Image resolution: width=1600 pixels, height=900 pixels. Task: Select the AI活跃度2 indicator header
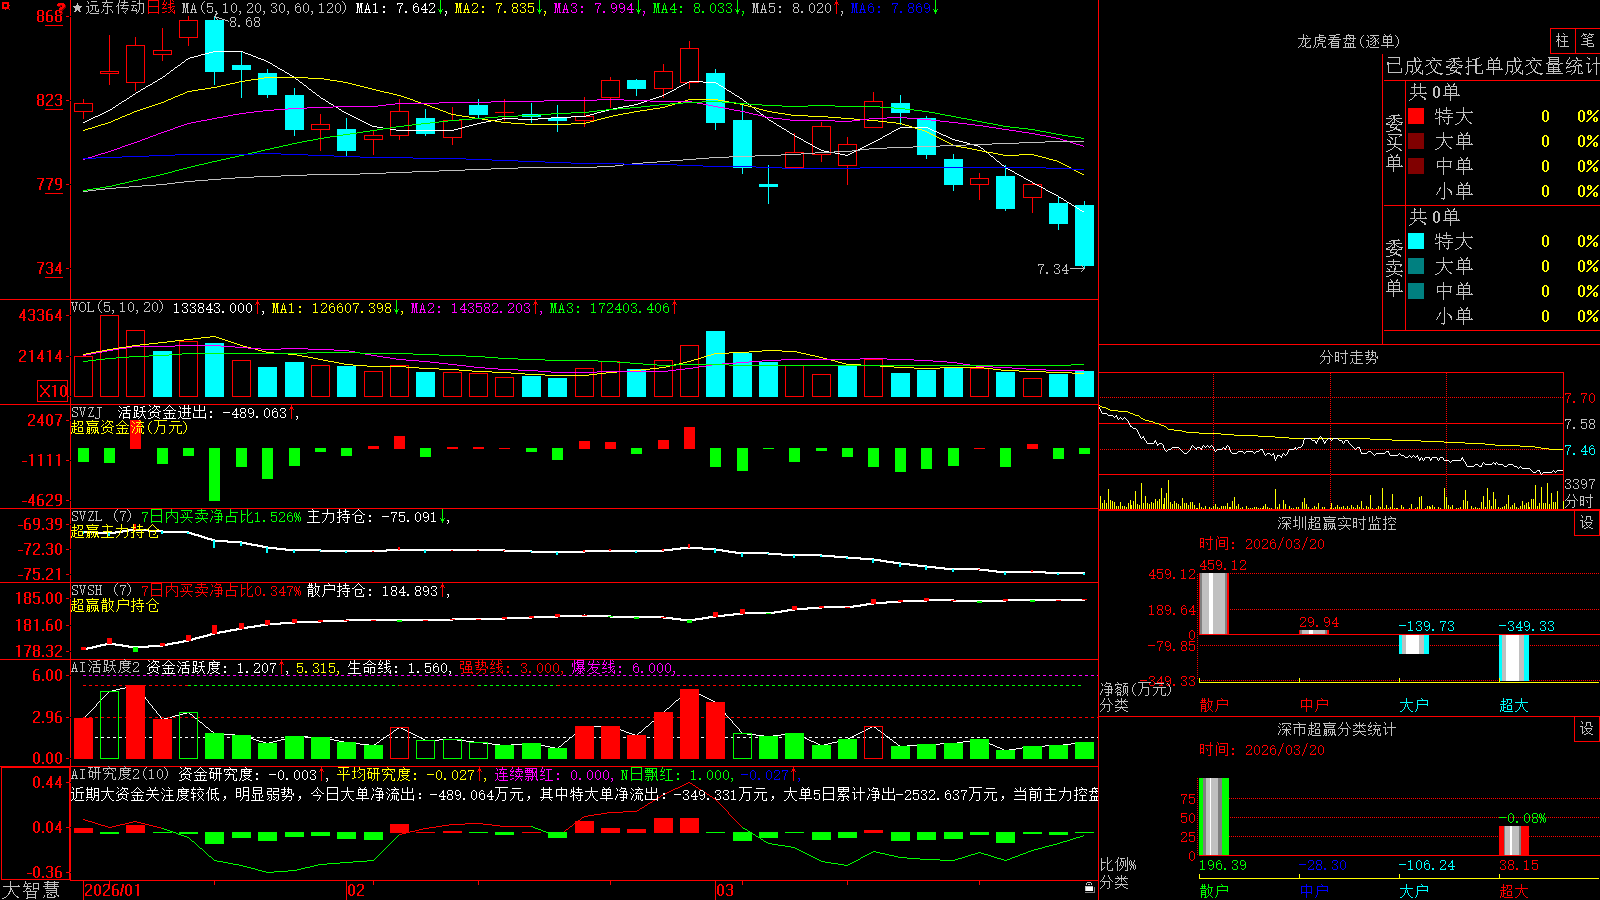pos(106,668)
